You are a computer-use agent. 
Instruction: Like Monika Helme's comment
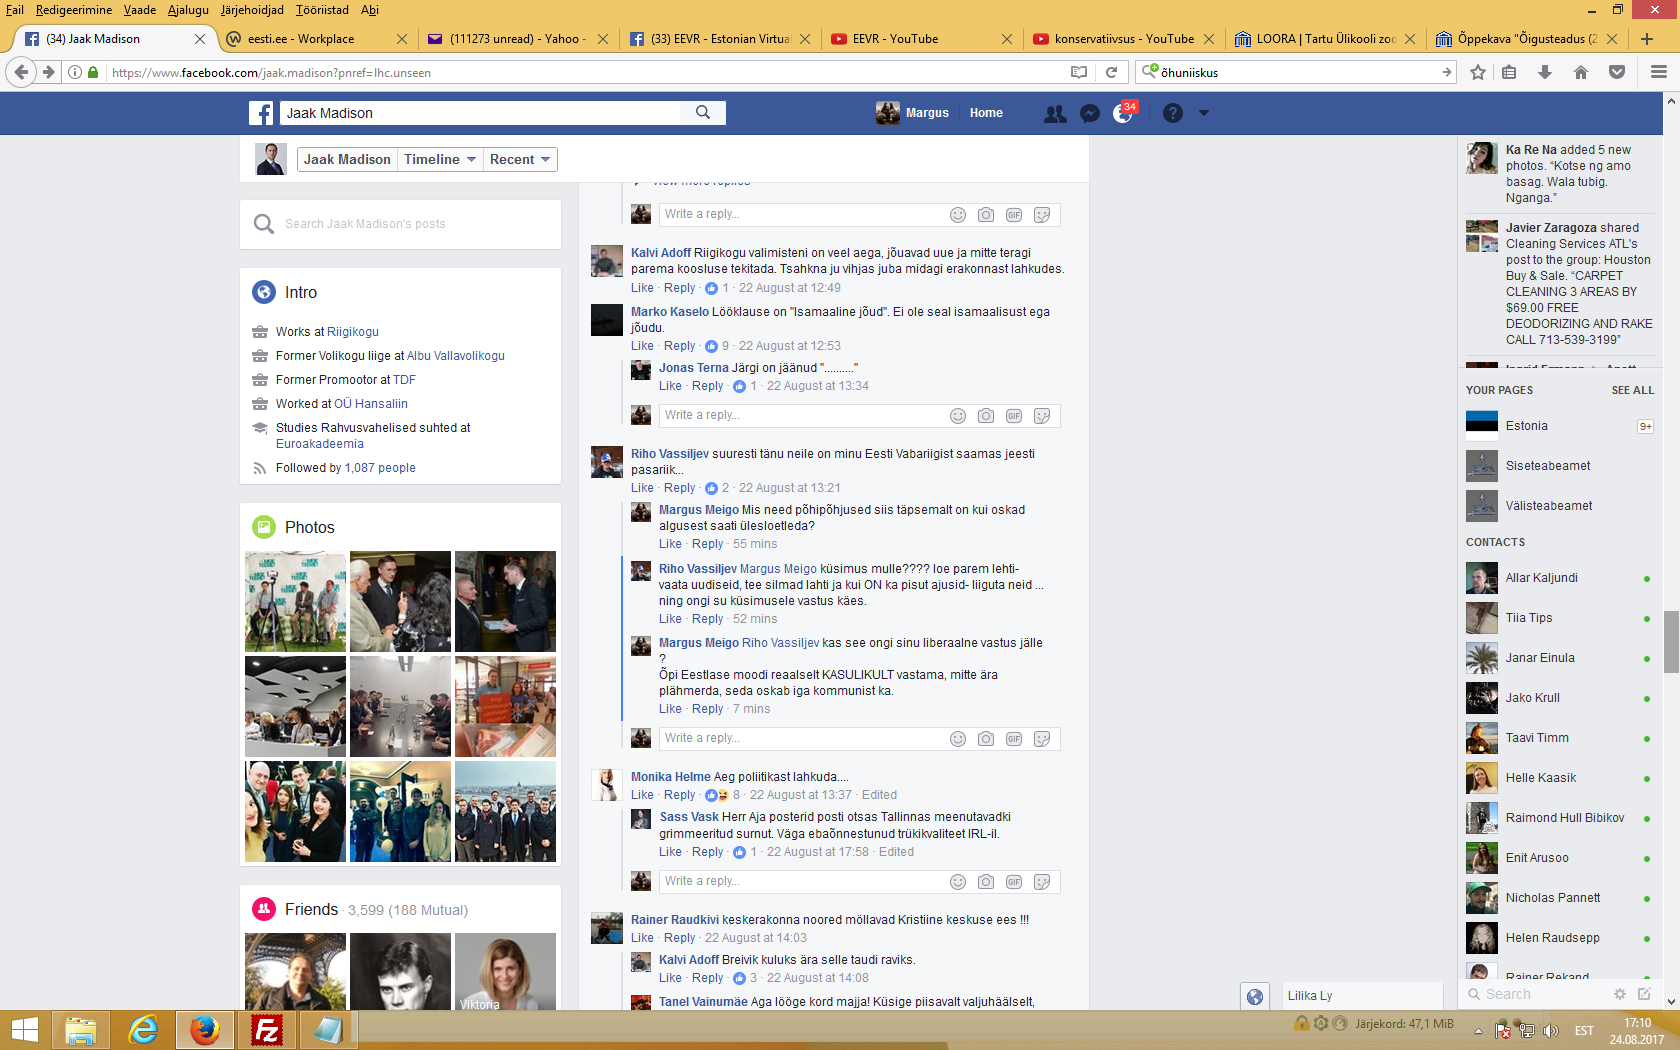coord(642,795)
